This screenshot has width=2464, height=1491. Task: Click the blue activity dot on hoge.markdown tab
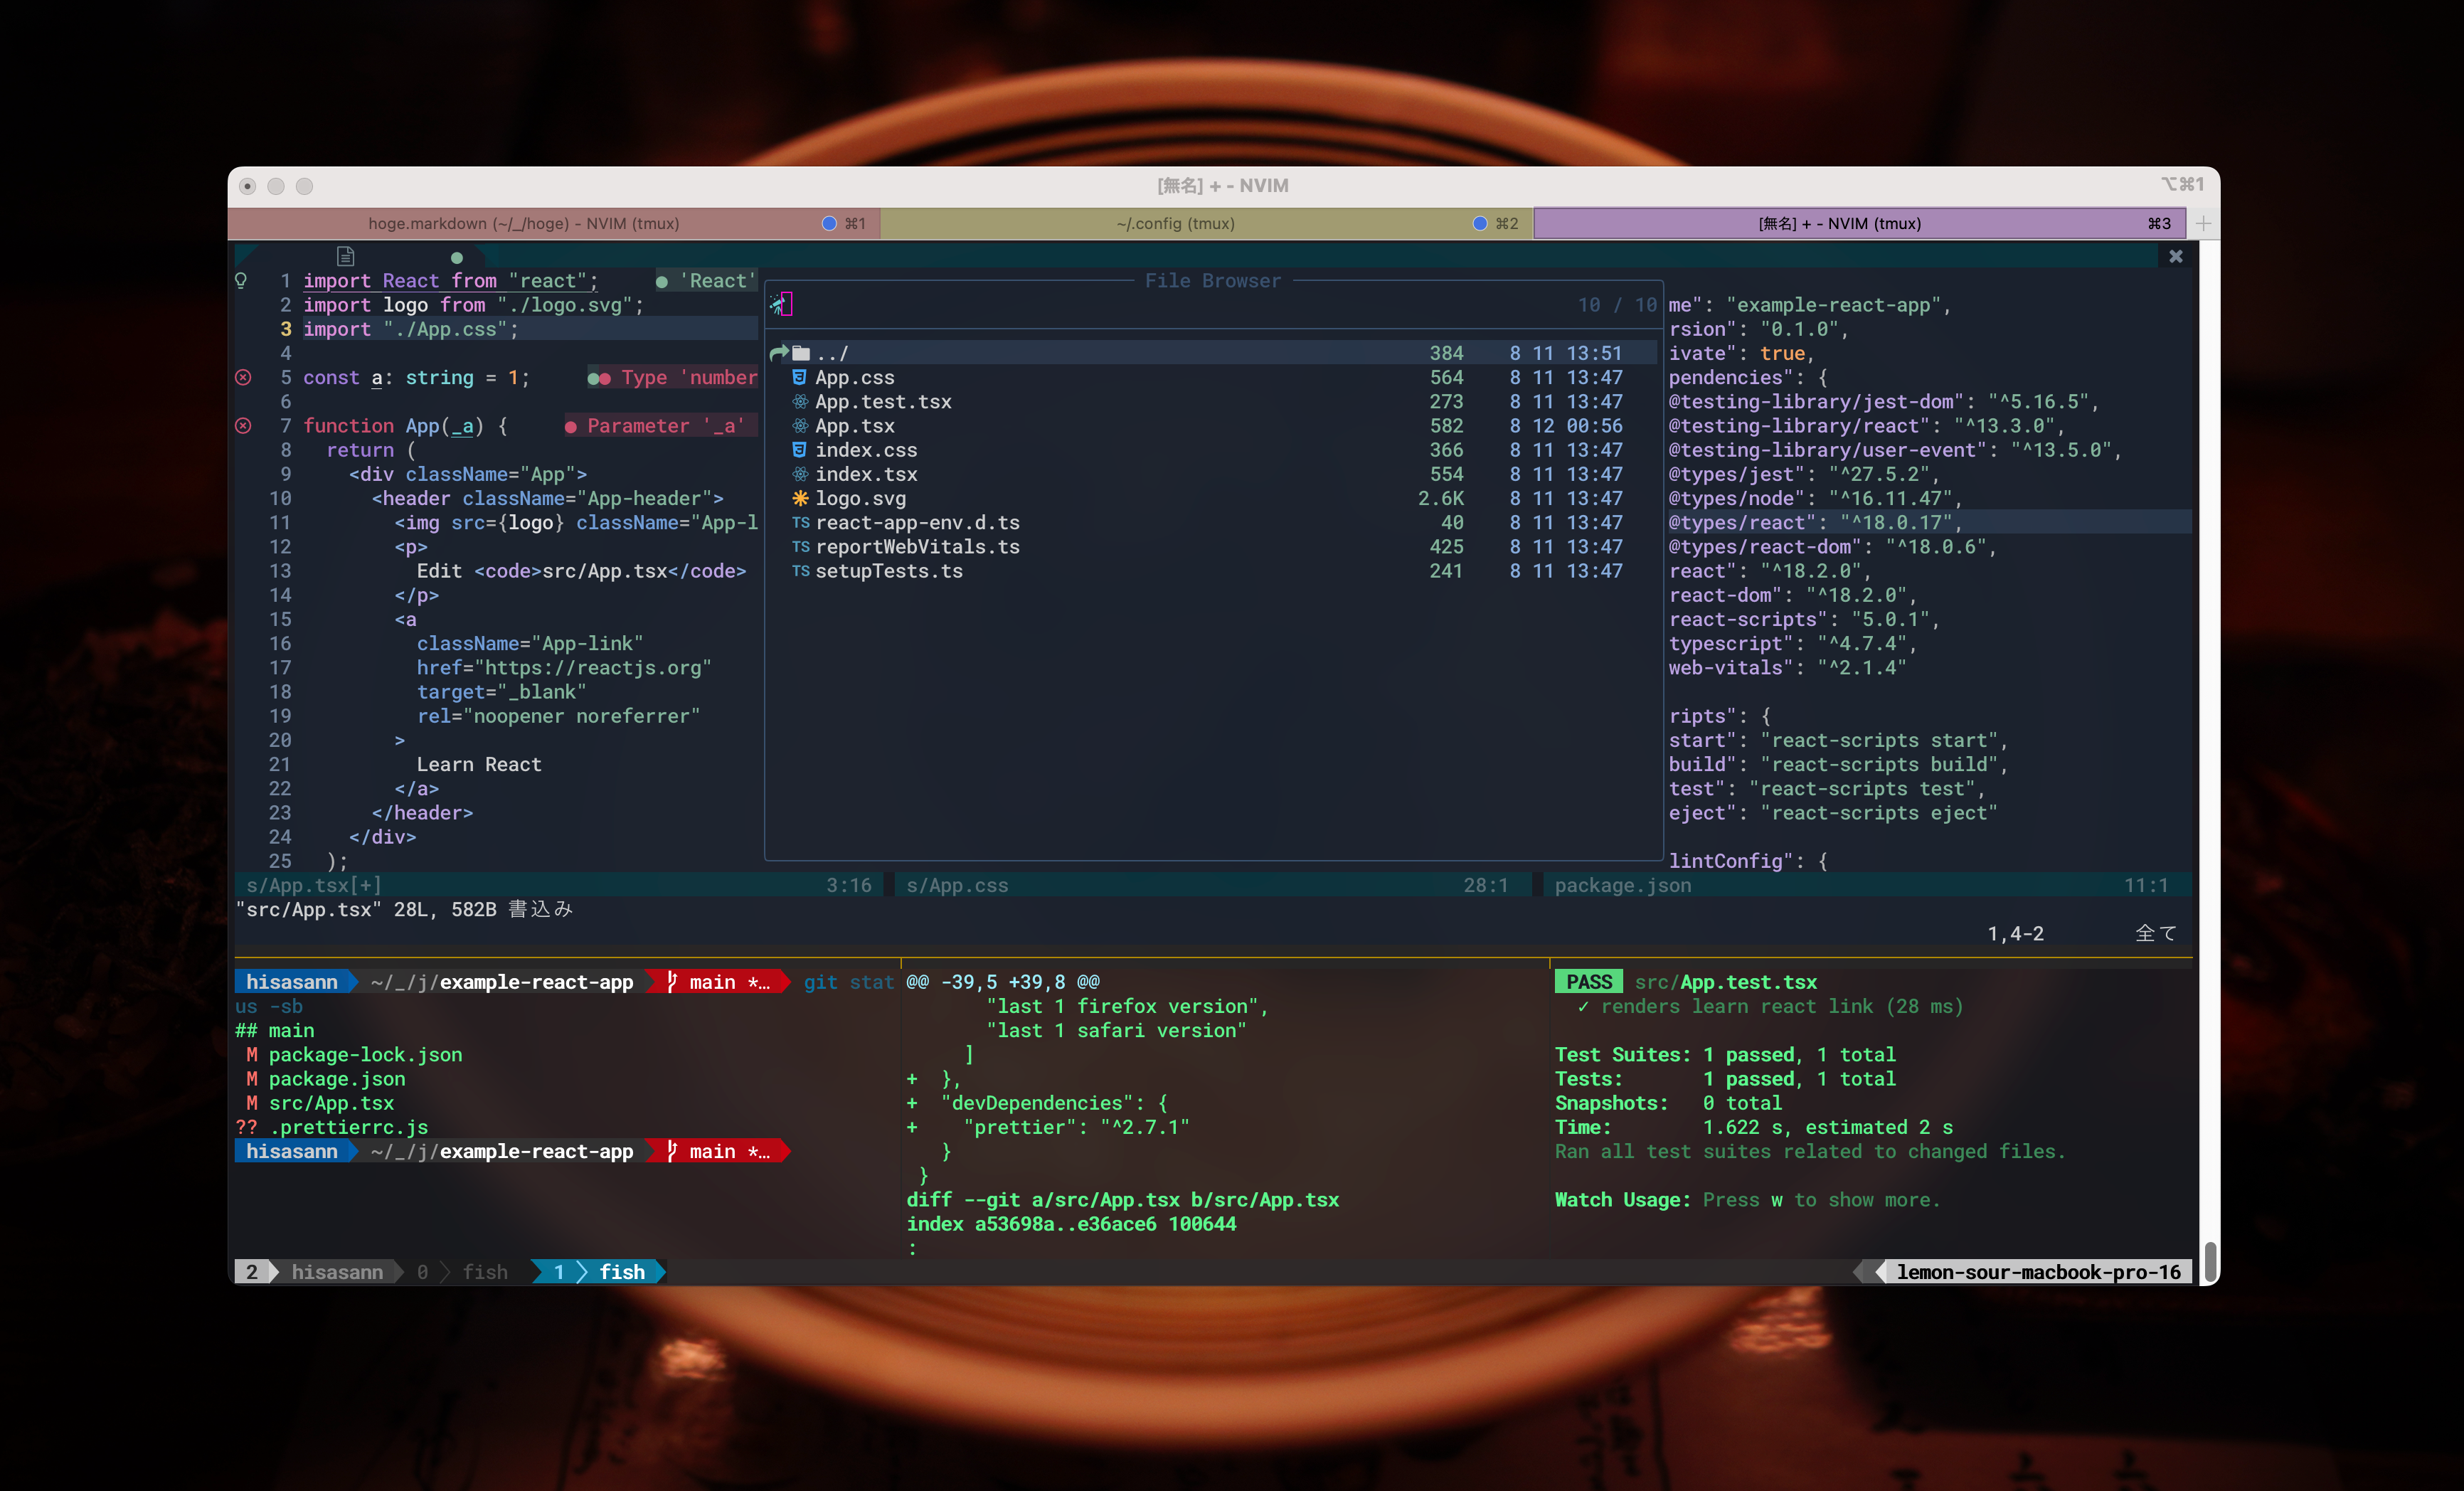click(x=828, y=223)
